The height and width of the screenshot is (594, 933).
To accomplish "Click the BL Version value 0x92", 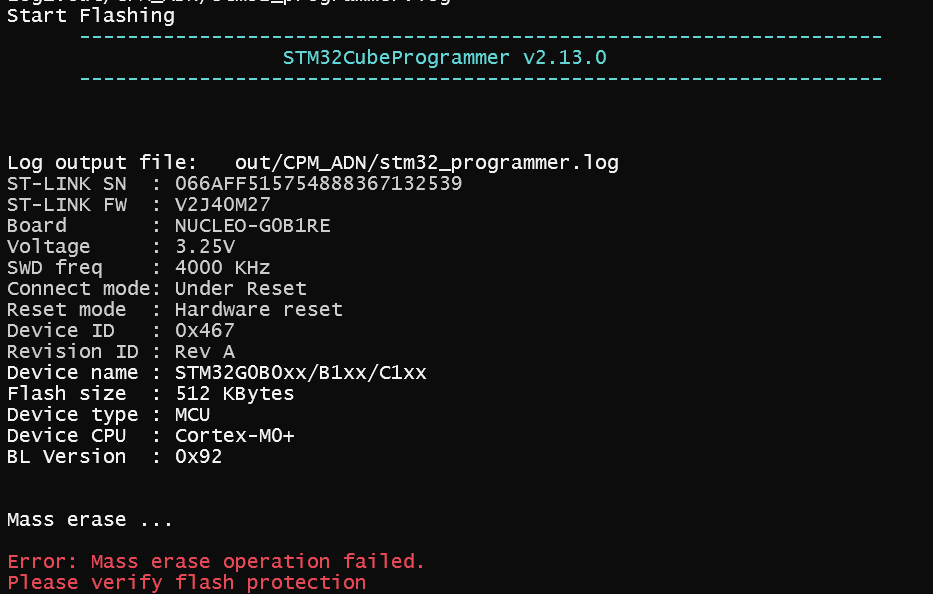I will [198, 457].
